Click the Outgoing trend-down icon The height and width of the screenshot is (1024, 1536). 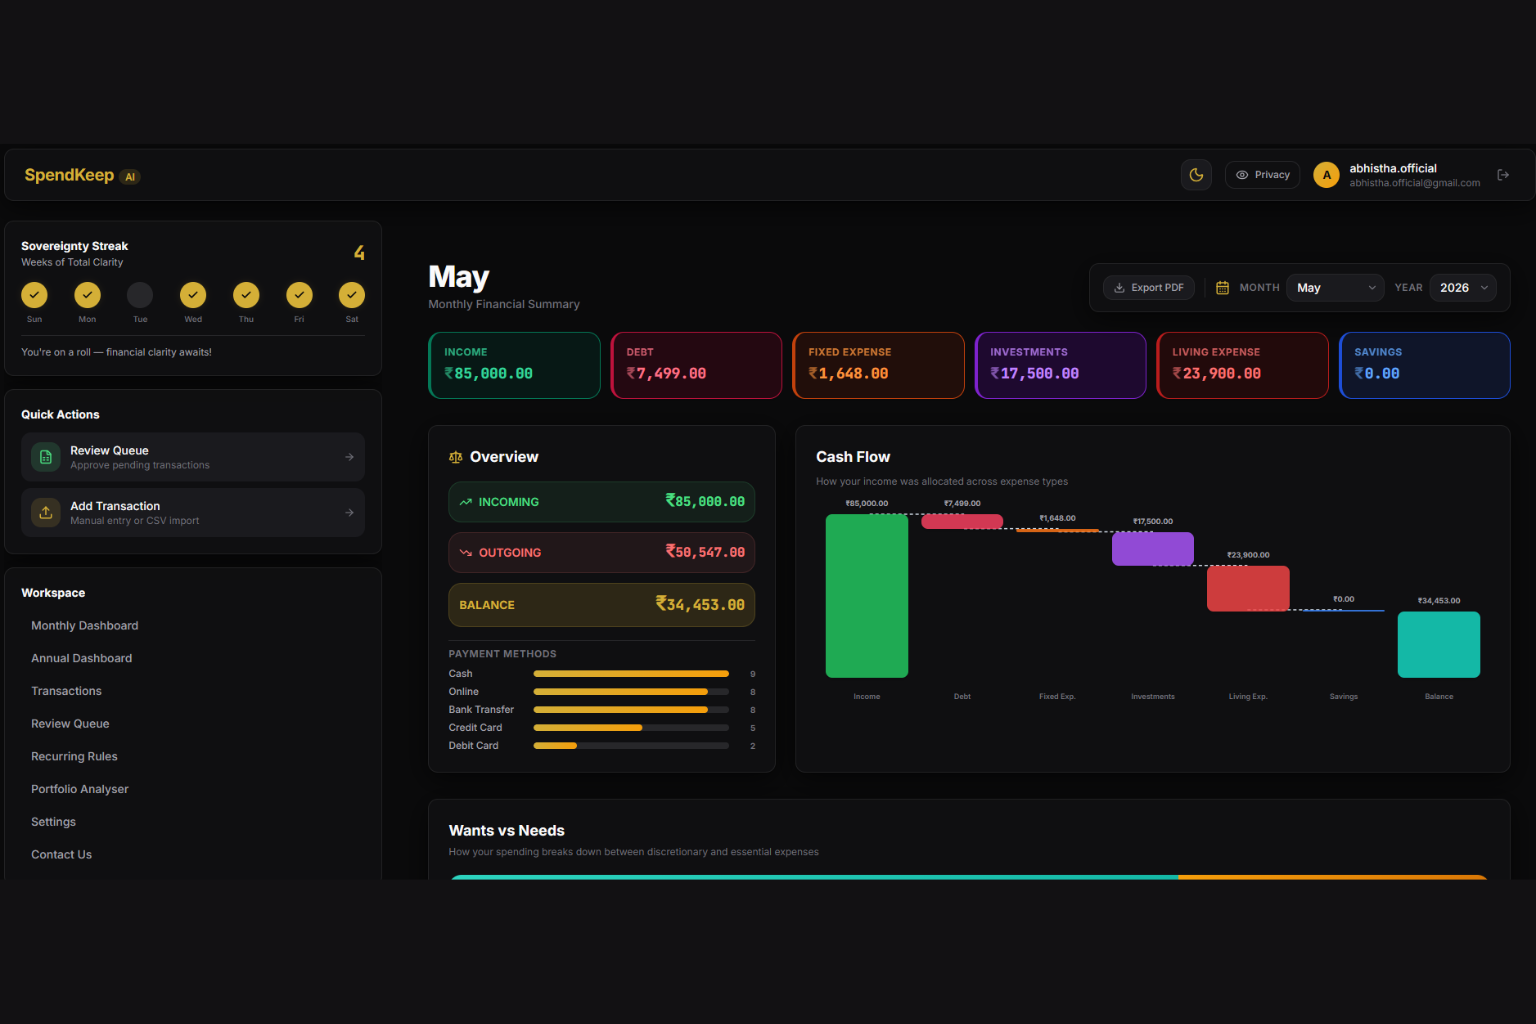pos(466,553)
